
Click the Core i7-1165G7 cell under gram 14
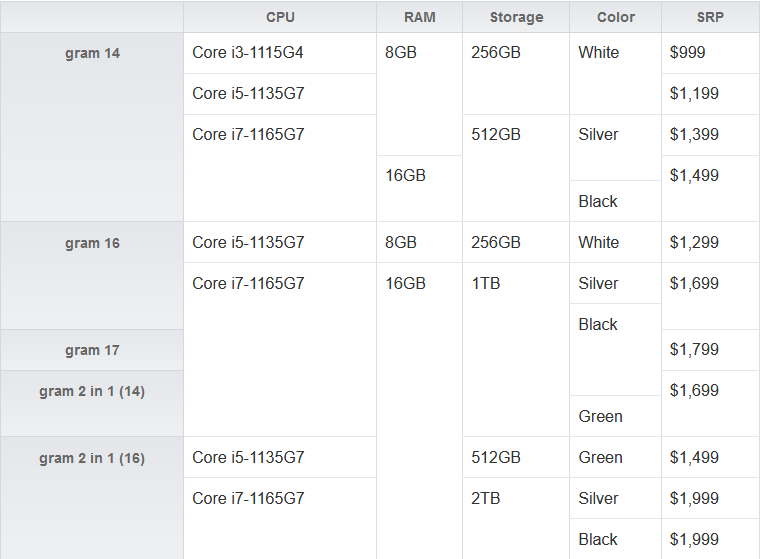(248, 135)
